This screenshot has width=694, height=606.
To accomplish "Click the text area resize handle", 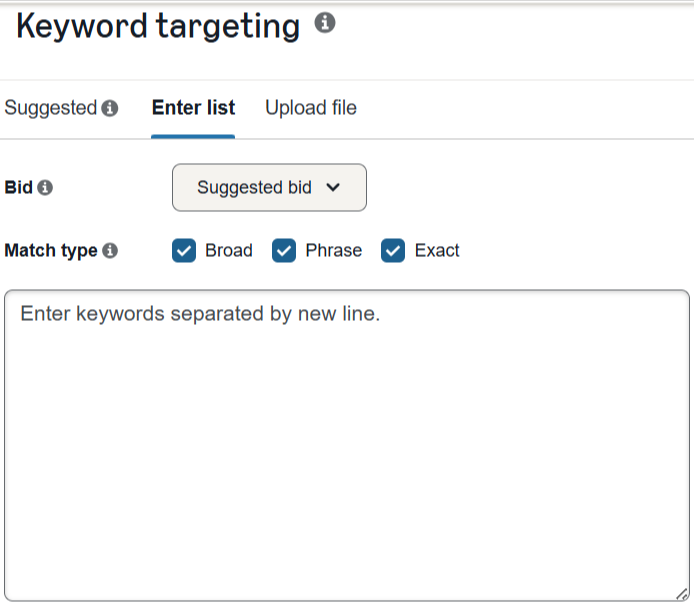I will coord(682,594).
